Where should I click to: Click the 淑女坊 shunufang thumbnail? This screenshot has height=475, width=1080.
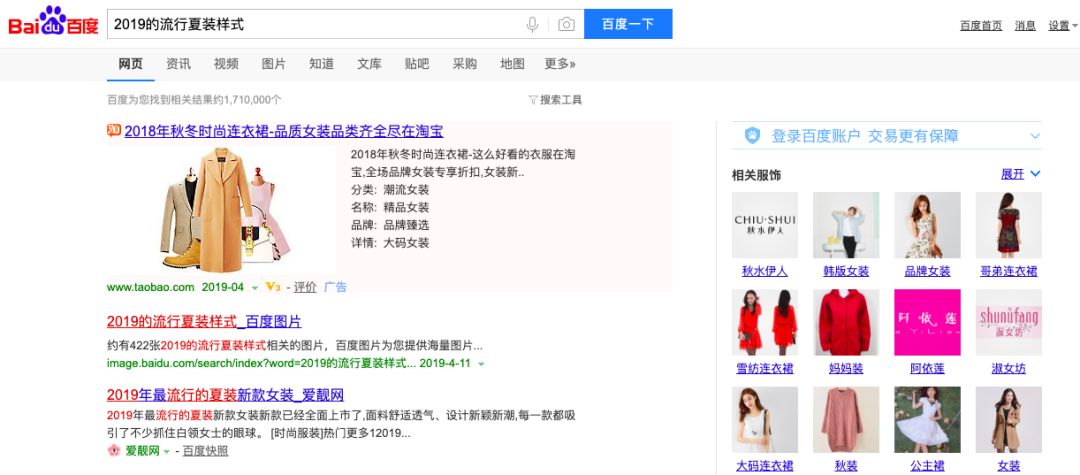[x=1008, y=322]
